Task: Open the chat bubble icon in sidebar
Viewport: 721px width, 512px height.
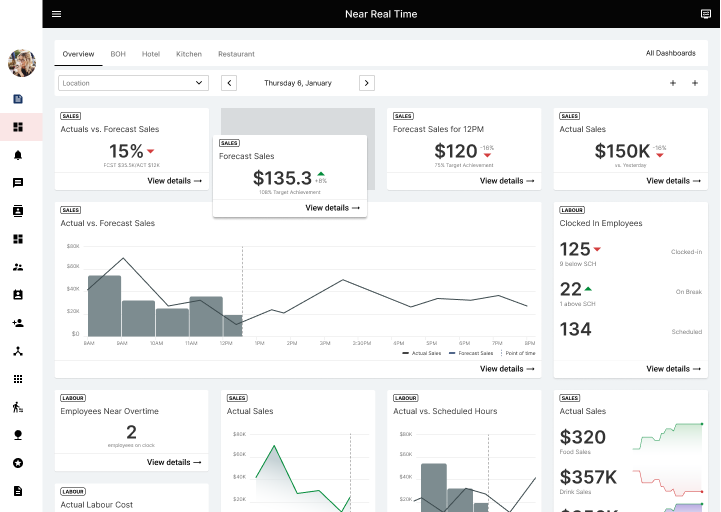Action: (x=18, y=183)
